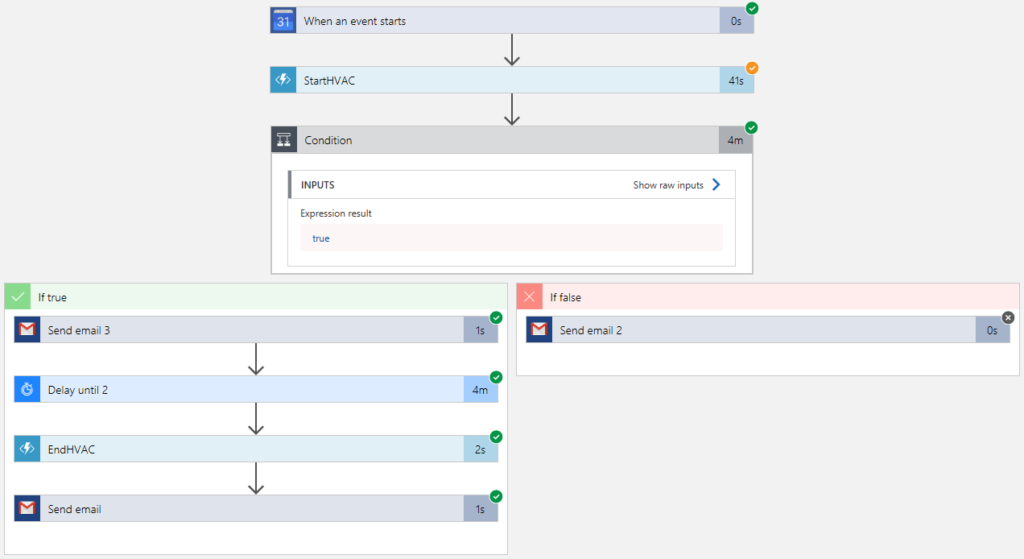Click the 2s duration on EndHVAC

480,449
